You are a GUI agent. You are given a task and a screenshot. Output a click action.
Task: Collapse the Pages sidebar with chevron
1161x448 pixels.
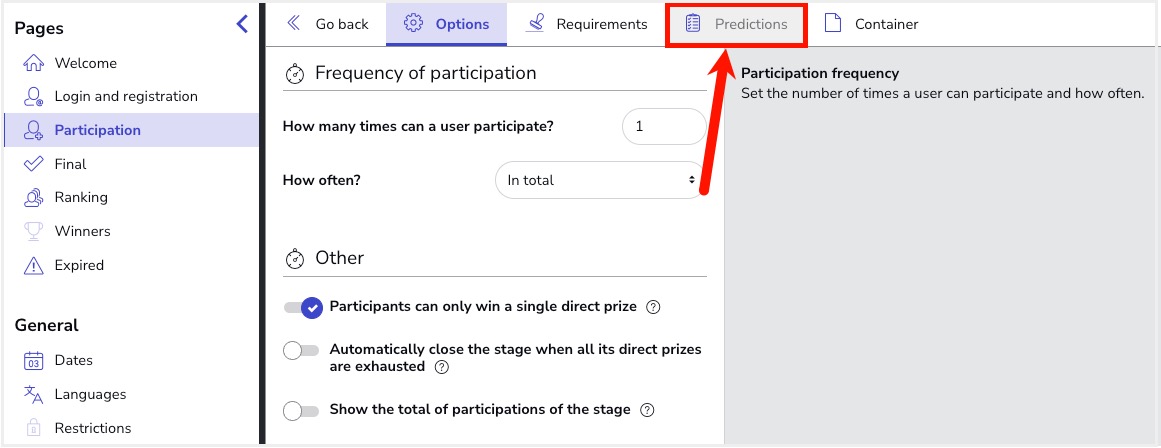point(242,24)
